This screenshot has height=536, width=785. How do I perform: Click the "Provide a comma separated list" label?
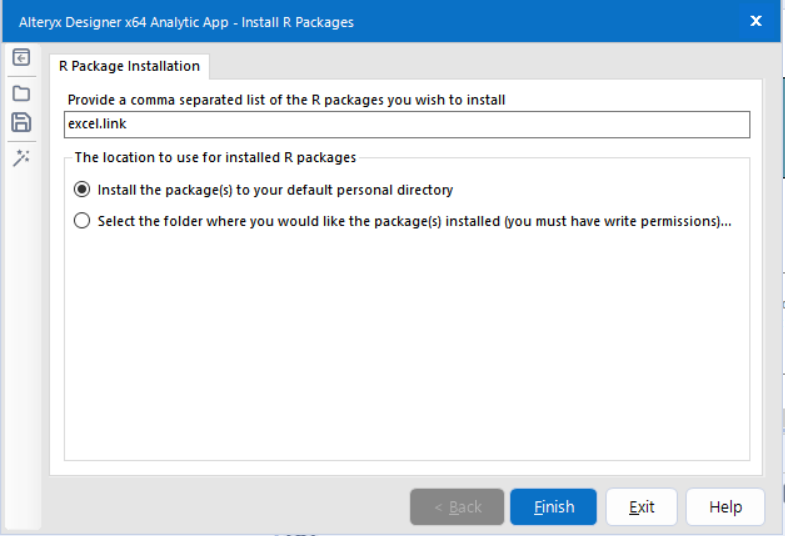pos(286,100)
